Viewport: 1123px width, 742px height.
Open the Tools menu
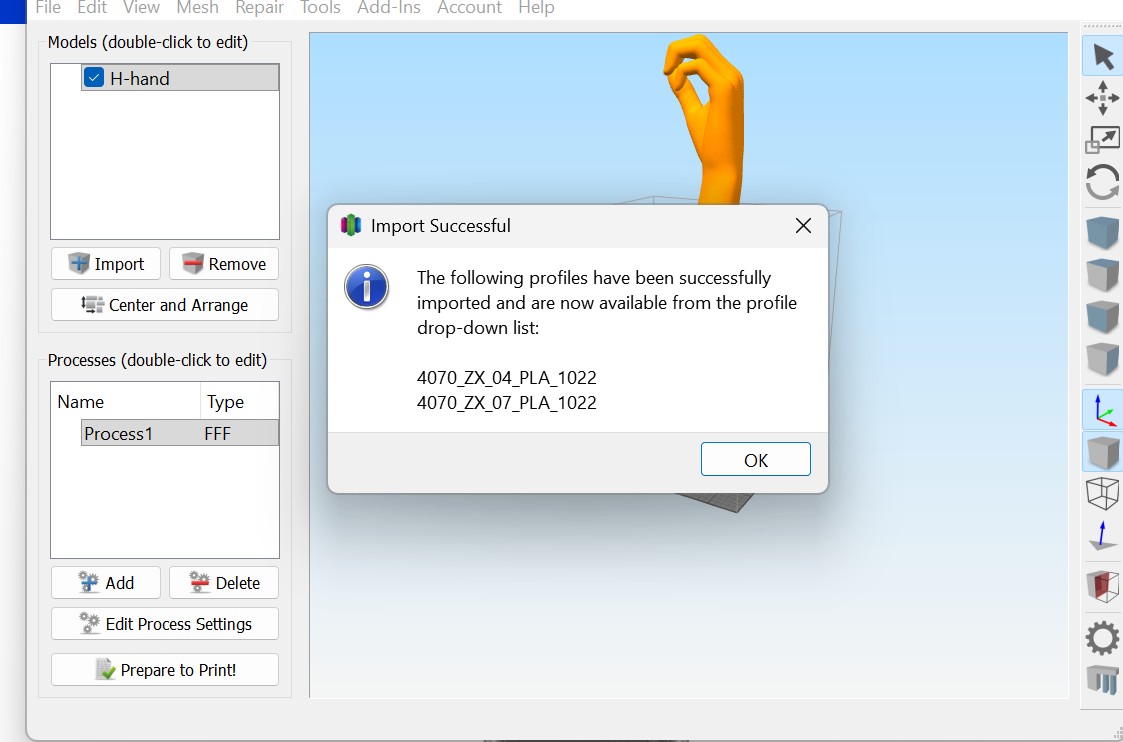coord(320,8)
